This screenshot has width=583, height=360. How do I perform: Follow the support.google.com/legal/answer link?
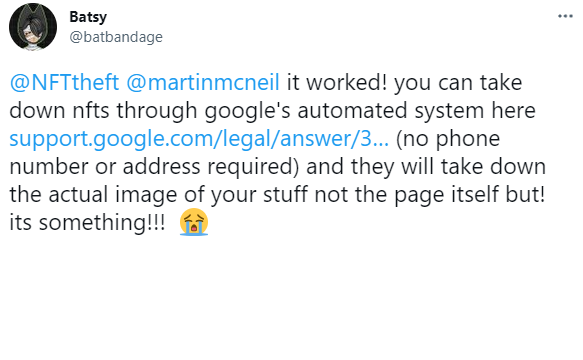(x=199, y=139)
